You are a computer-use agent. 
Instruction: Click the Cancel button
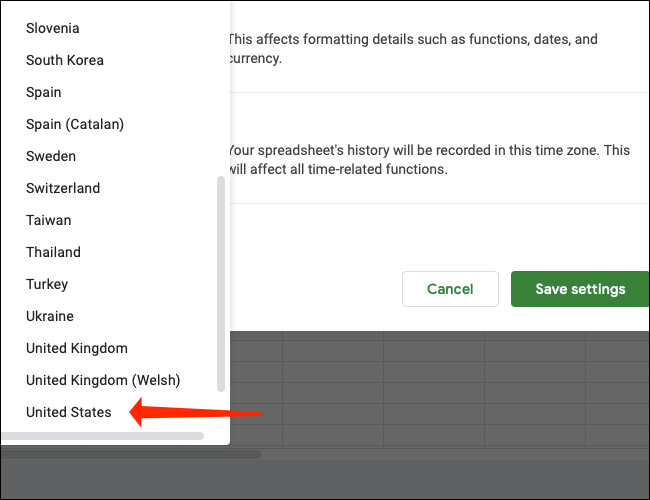[x=450, y=289]
